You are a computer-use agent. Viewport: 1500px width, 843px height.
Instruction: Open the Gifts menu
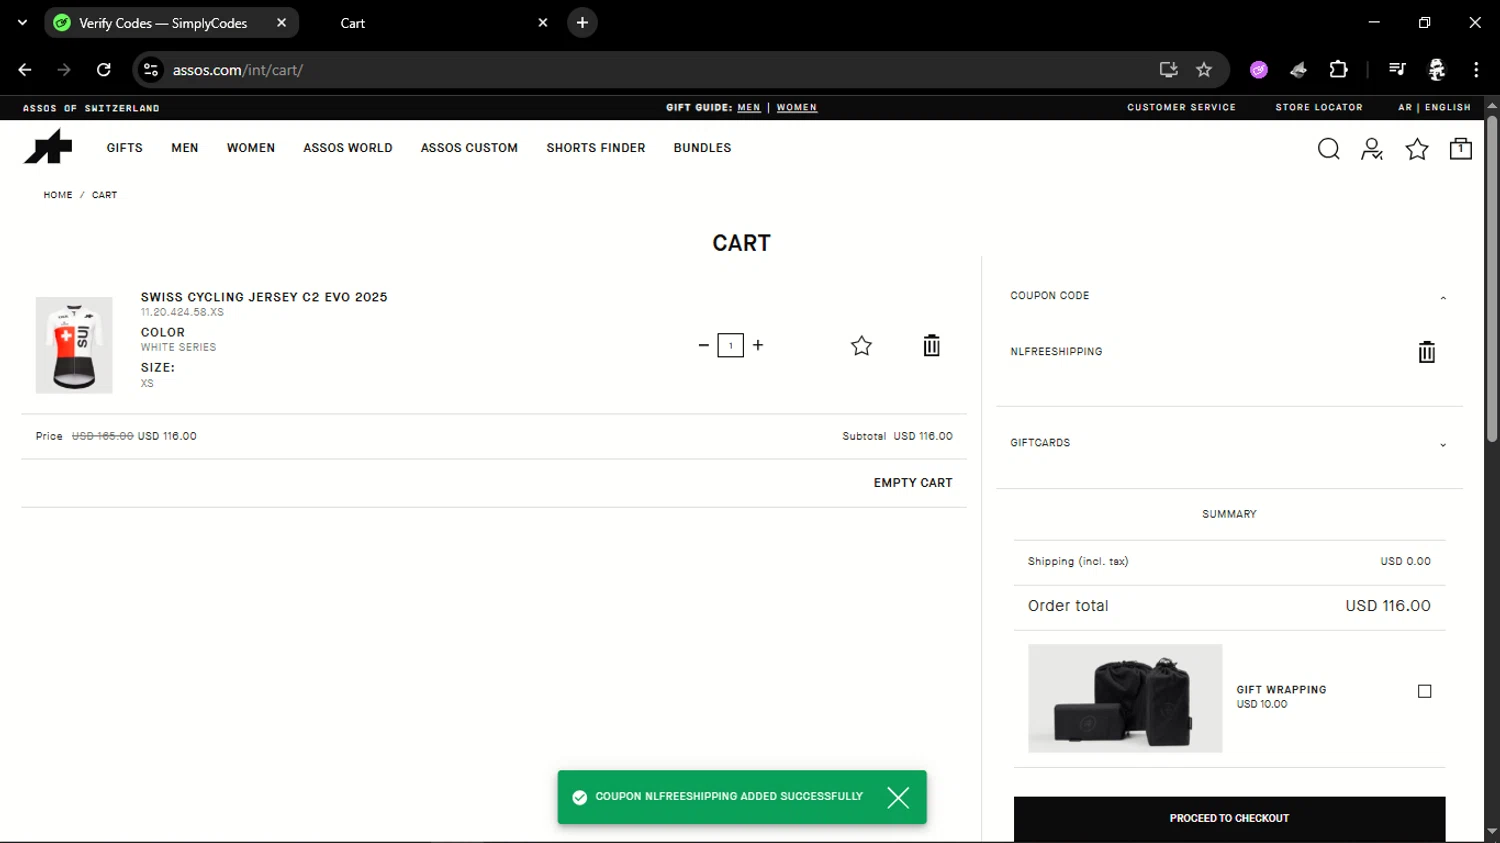click(125, 148)
